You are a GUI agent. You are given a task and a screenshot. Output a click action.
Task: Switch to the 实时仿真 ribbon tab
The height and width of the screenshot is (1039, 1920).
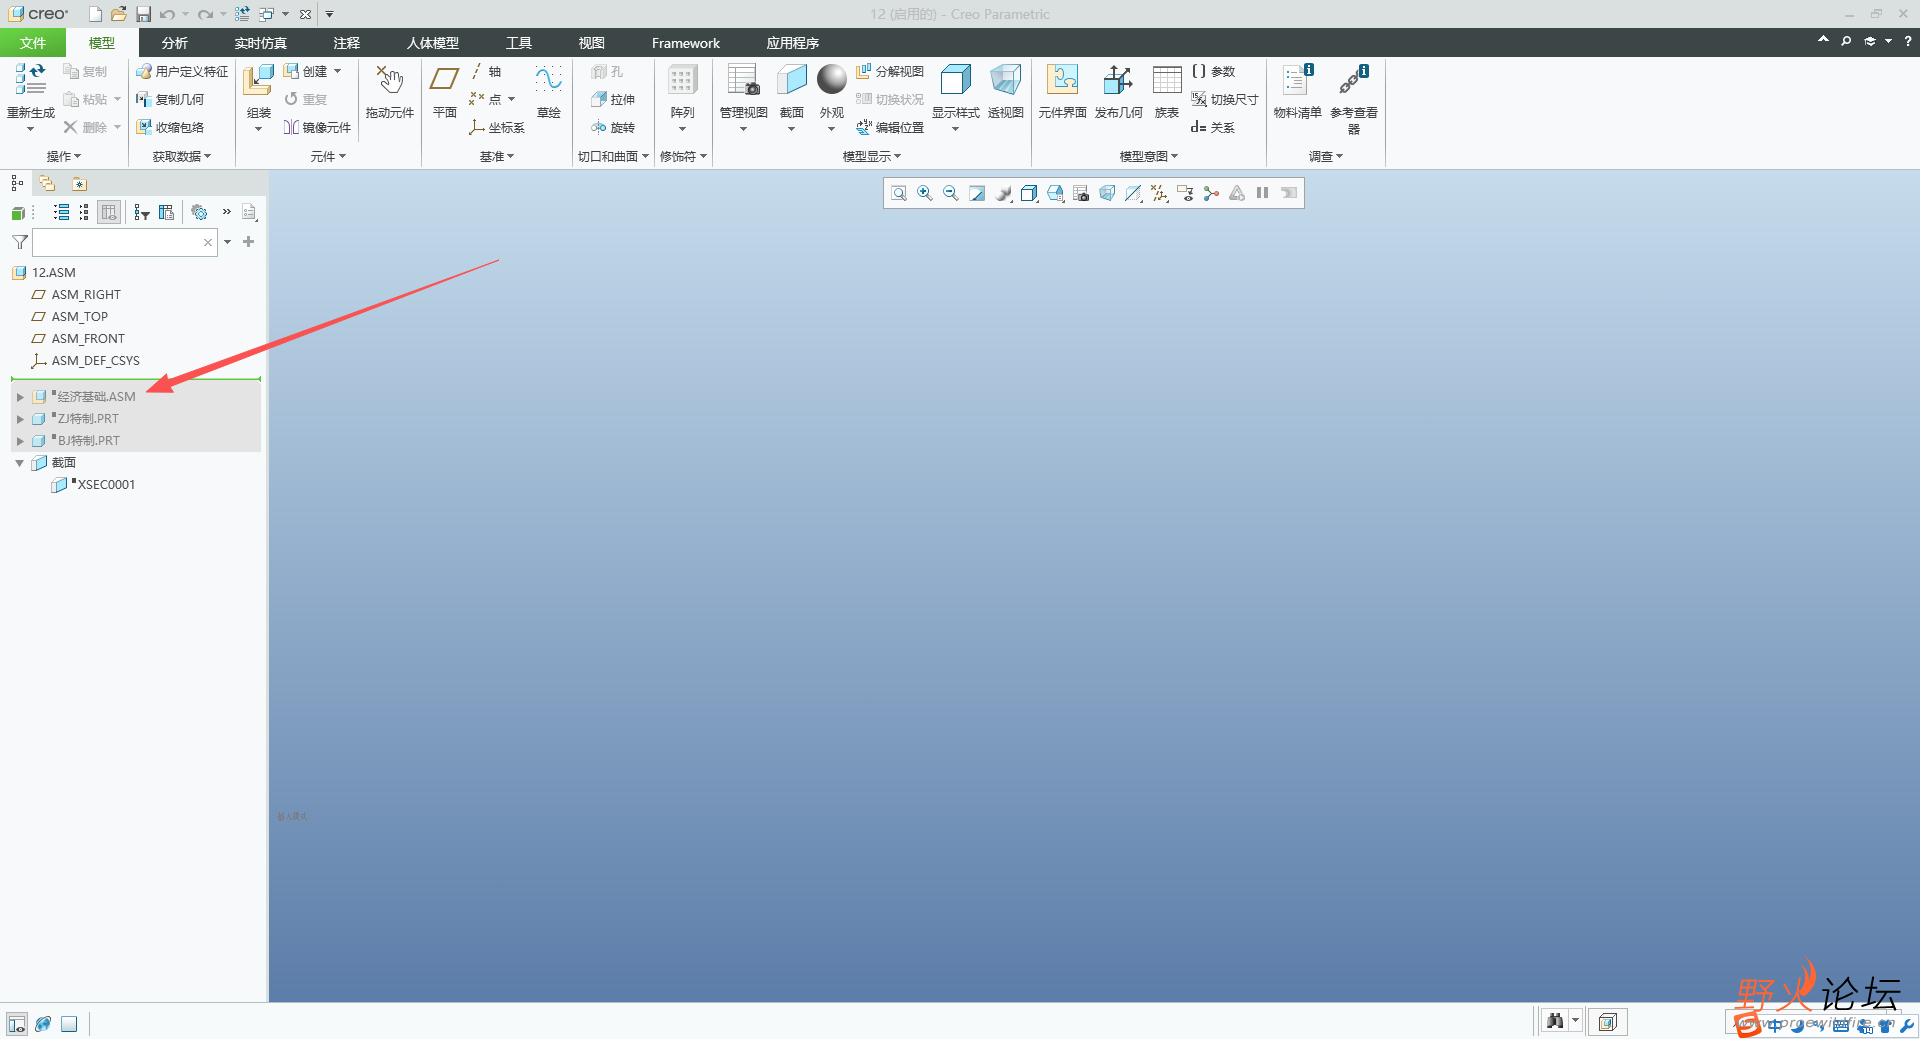point(261,43)
